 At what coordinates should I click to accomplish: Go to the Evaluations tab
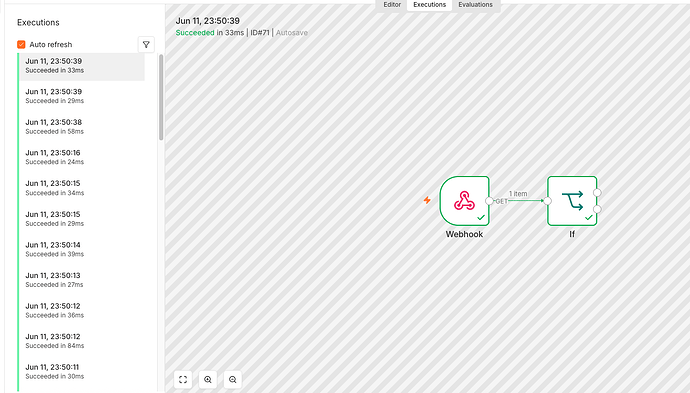pyautogui.click(x=475, y=5)
